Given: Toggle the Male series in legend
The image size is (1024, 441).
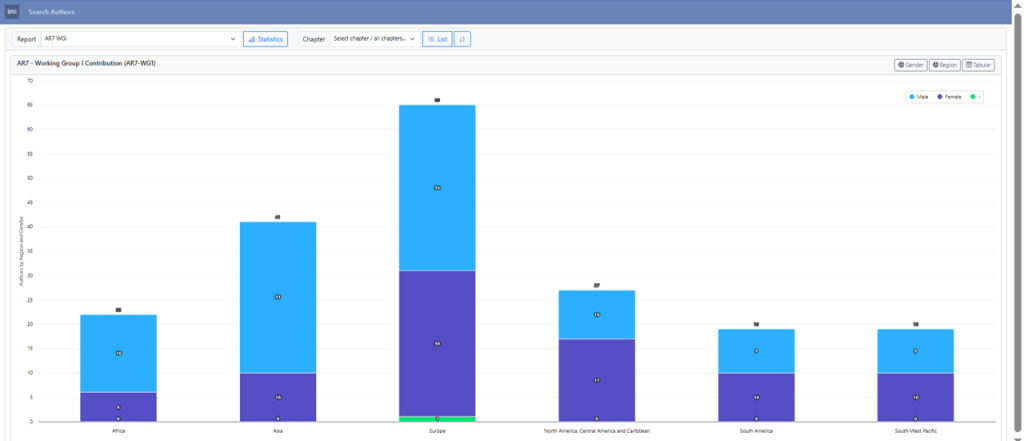Looking at the screenshot, I should [x=919, y=97].
